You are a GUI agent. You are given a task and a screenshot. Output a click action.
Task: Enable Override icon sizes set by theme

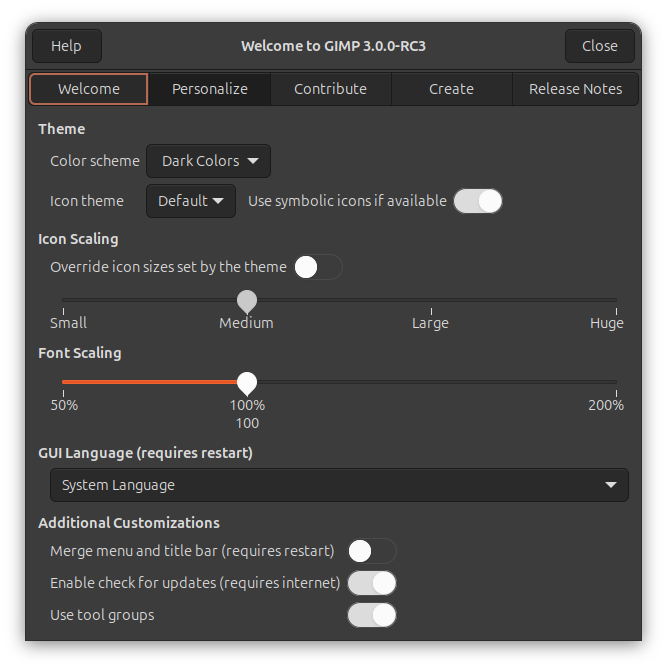(318, 267)
